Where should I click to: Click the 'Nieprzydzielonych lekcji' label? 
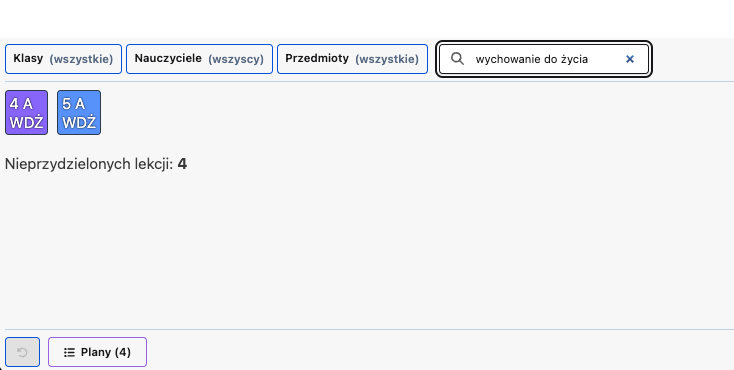pos(89,164)
